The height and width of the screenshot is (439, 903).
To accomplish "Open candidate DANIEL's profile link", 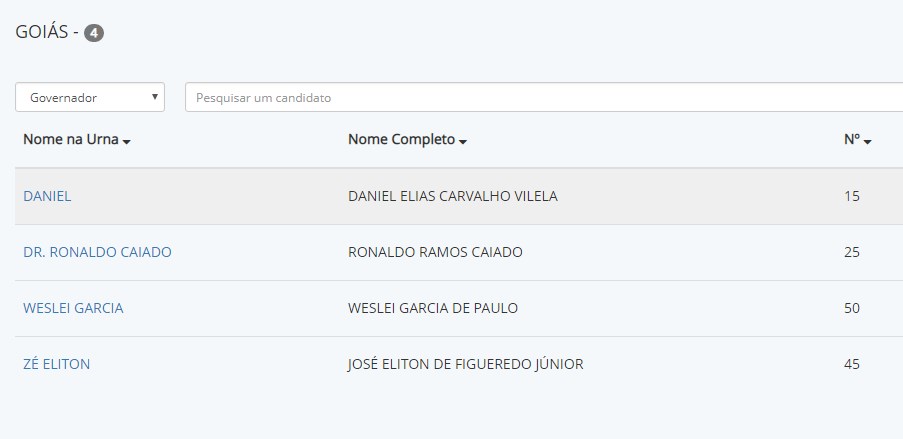I will coord(47,196).
